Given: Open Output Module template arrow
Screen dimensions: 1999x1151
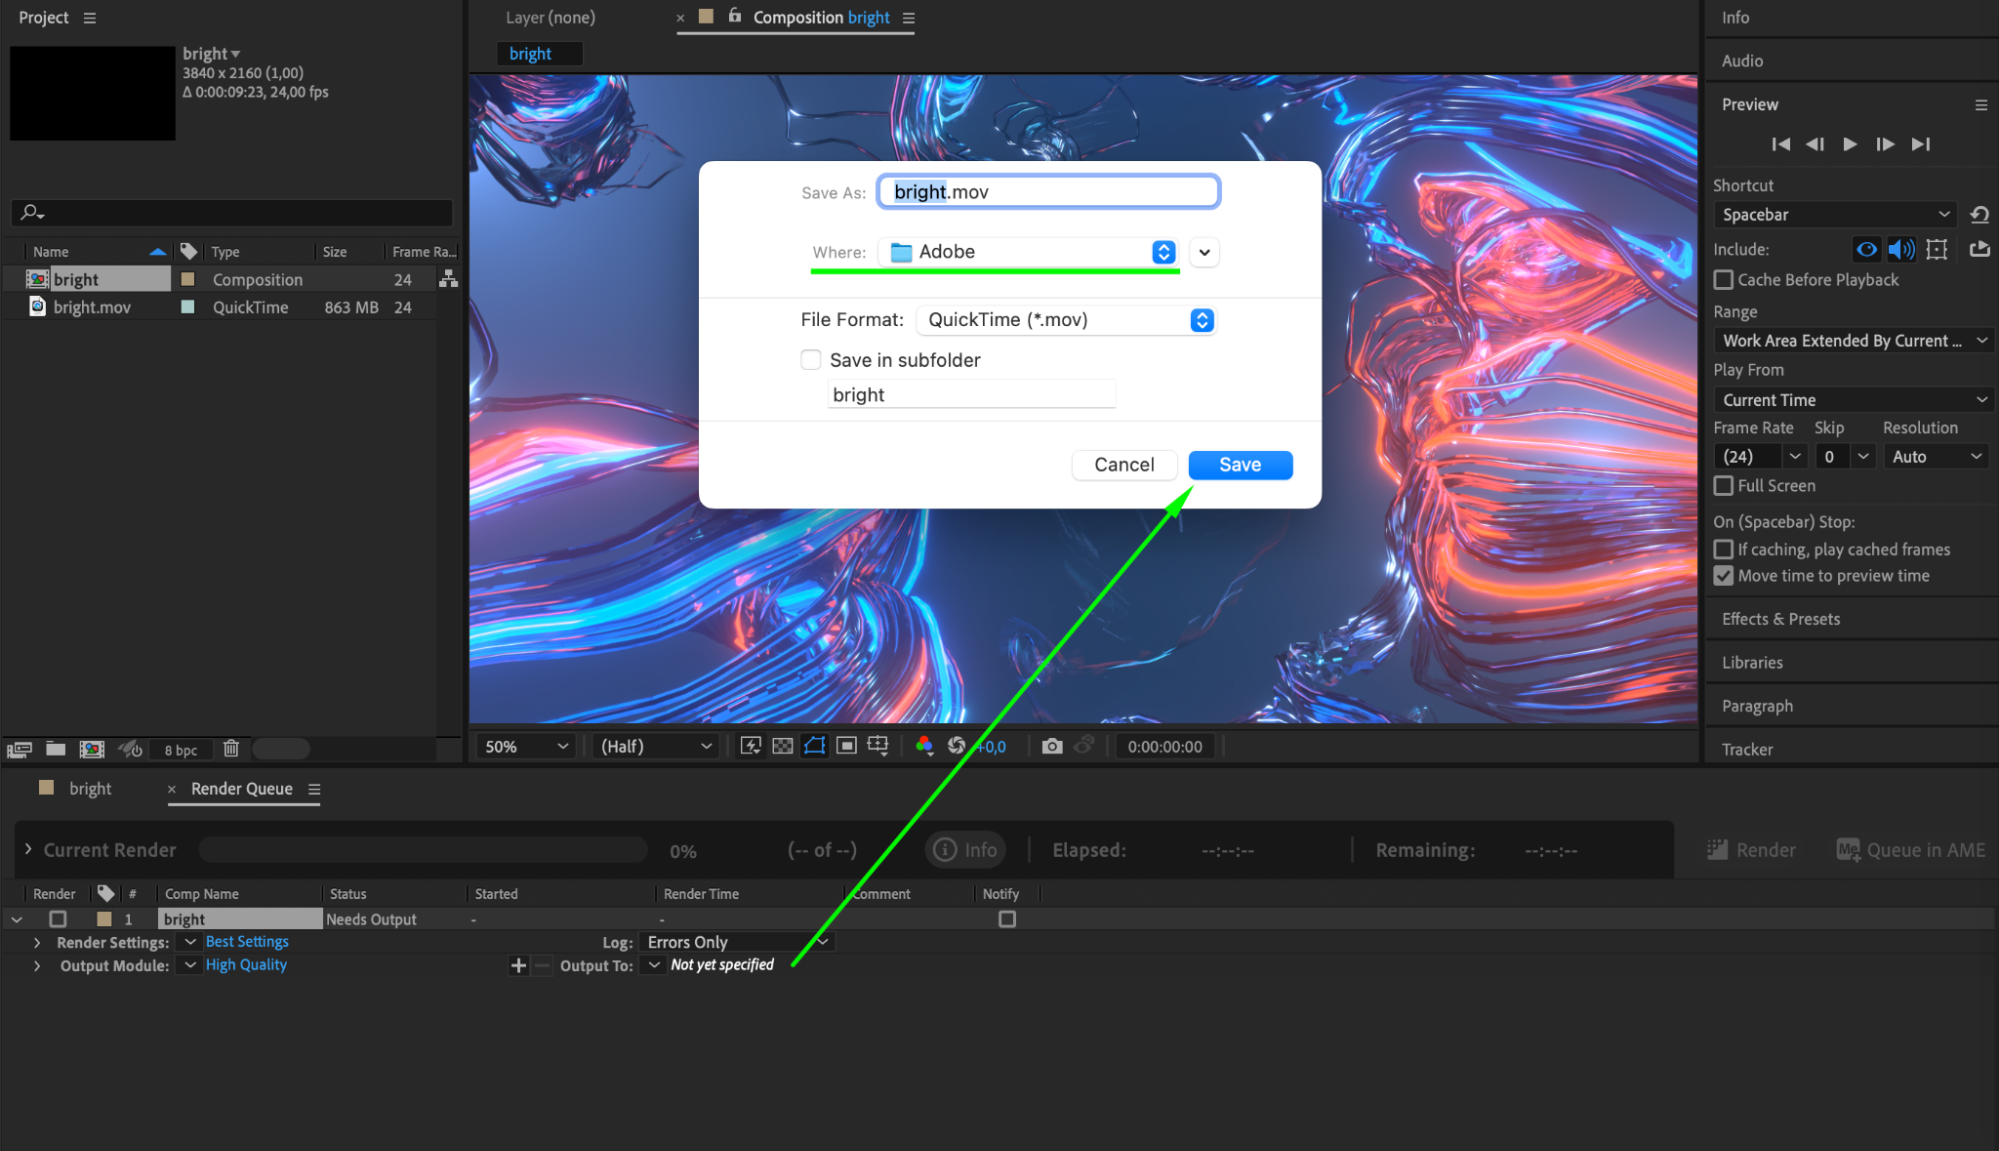Looking at the screenshot, I should (x=190, y=965).
